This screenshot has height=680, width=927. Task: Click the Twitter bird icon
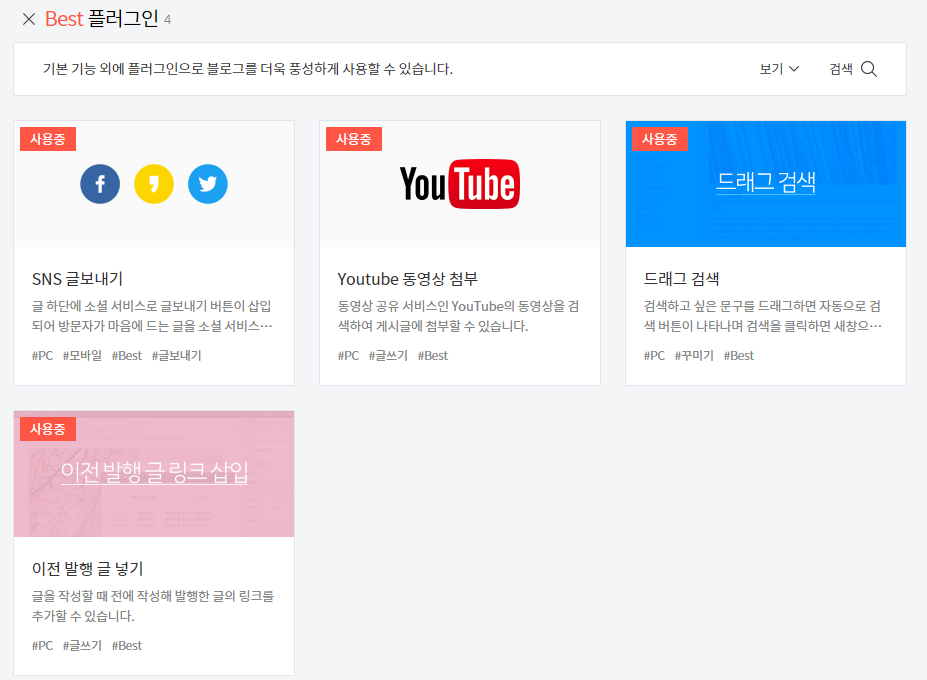click(208, 184)
